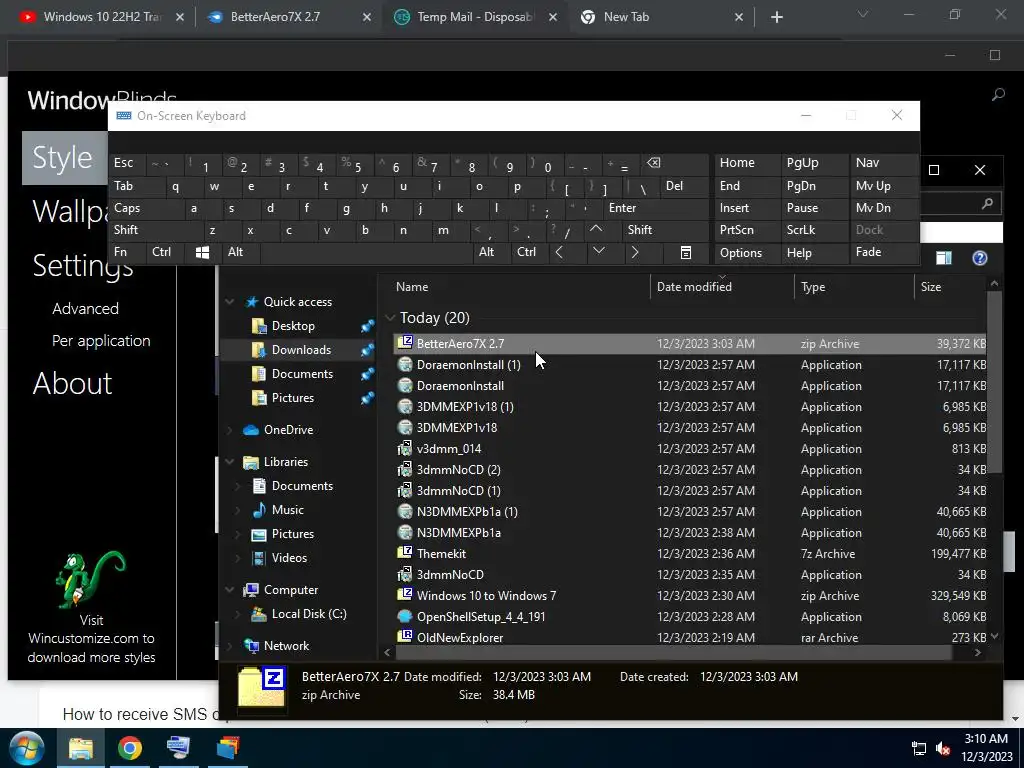The height and width of the screenshot is (768, 1024).
Task: Click the WindowBlinds search icon
Action: [x=998, y=95]
